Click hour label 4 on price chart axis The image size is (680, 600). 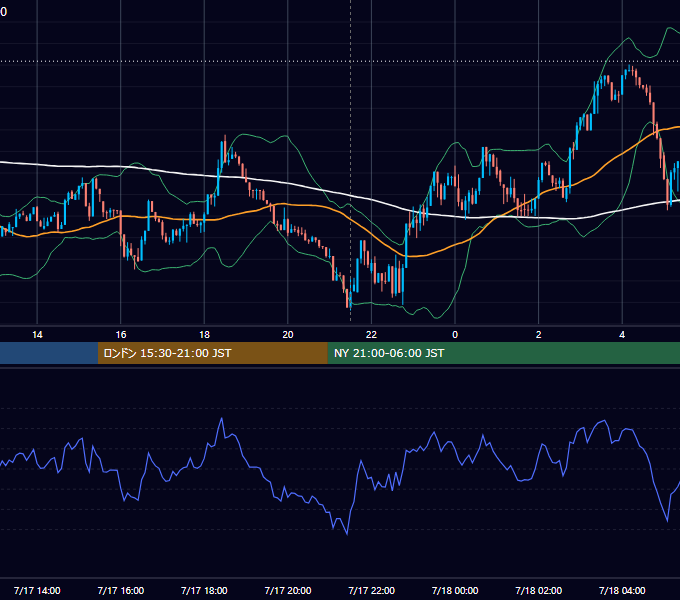[x=622, y=335]
